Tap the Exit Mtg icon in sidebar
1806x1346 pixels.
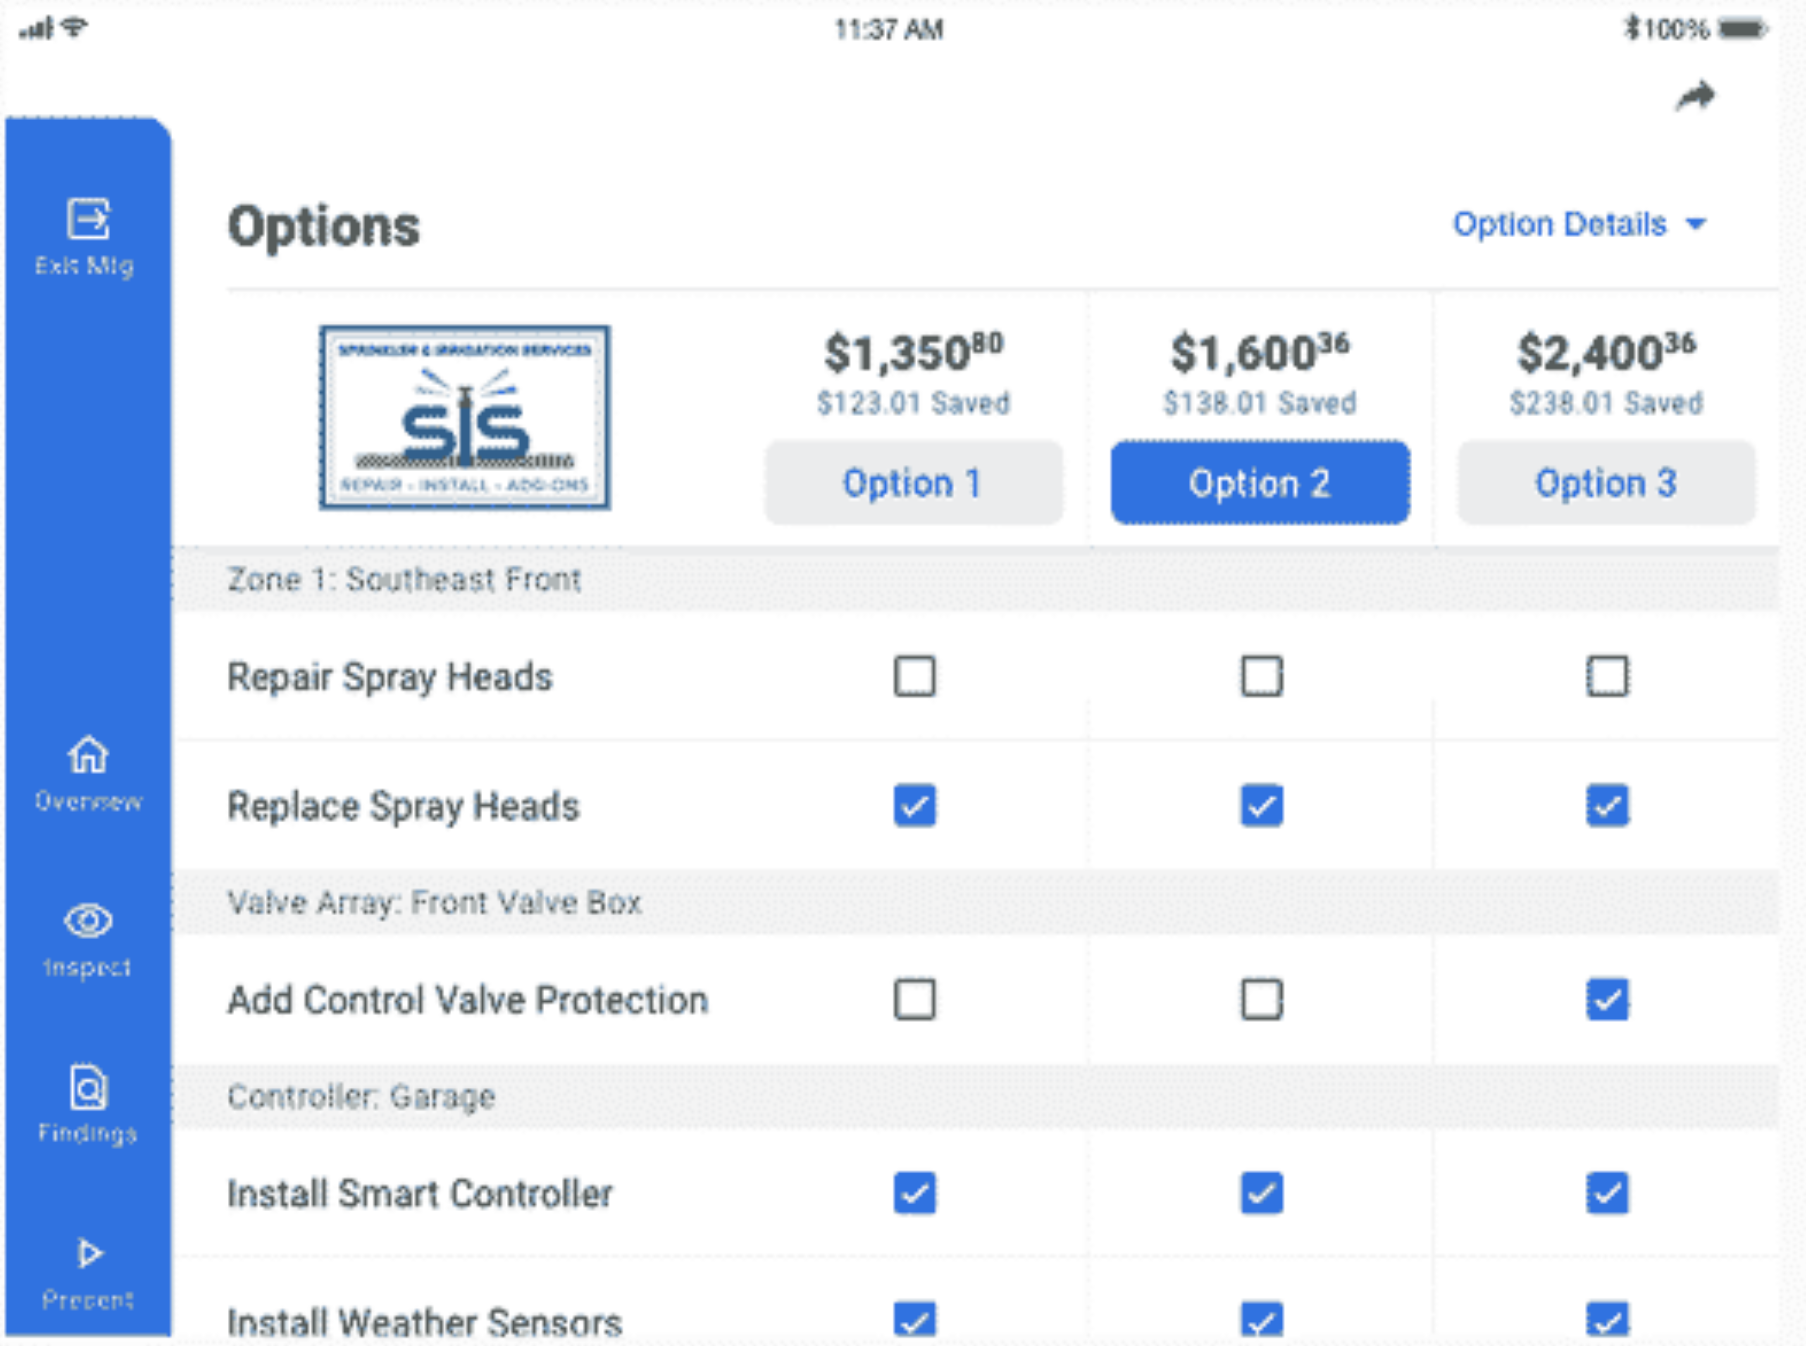(x=87, y=219)
